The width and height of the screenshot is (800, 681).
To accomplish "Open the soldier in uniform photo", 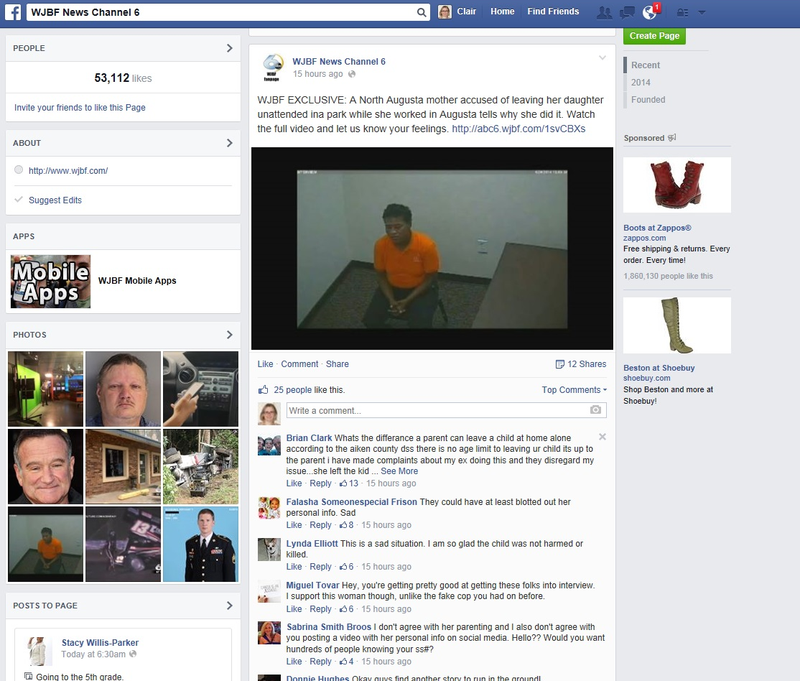I will coord(201,544).
